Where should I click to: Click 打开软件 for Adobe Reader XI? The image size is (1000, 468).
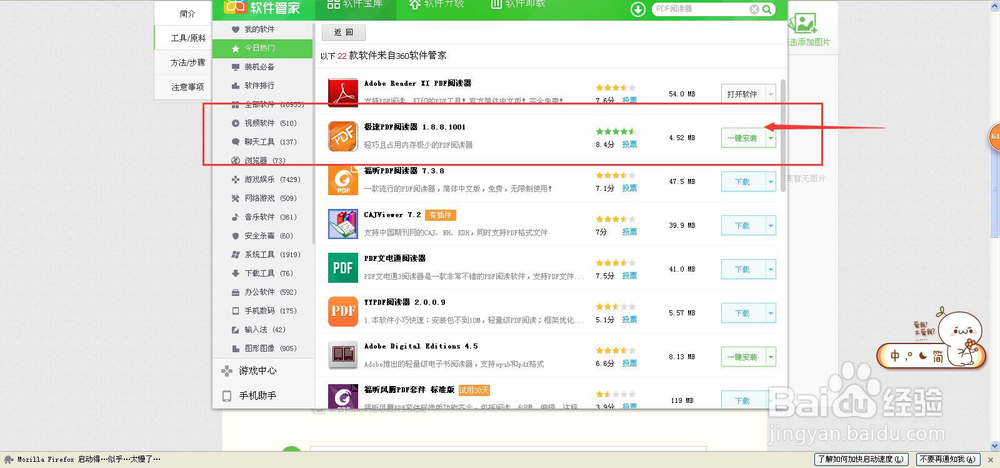pos(743,94)
